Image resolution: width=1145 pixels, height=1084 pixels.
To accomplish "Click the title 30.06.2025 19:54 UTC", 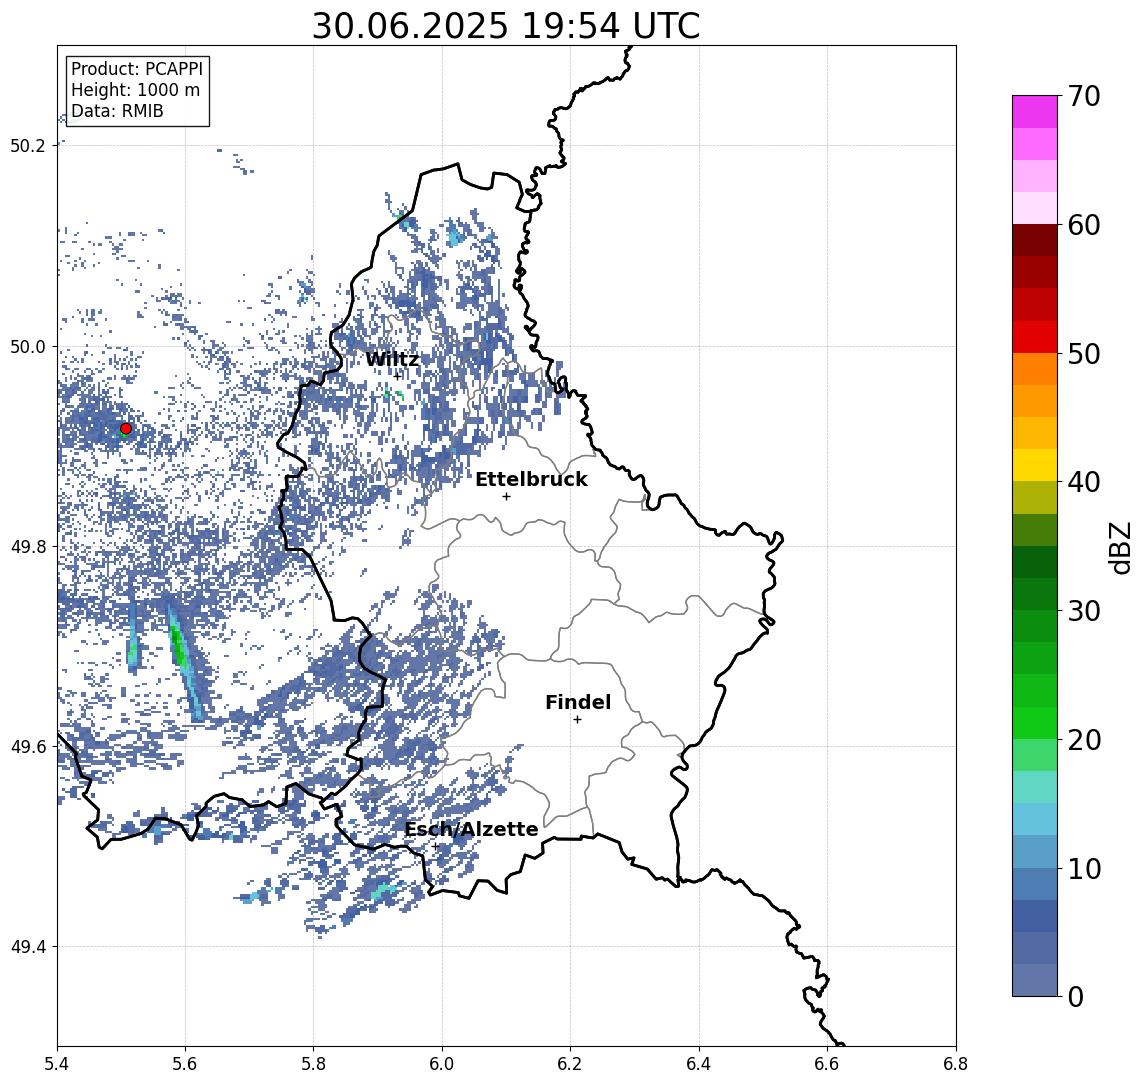I will click(506, 26).
